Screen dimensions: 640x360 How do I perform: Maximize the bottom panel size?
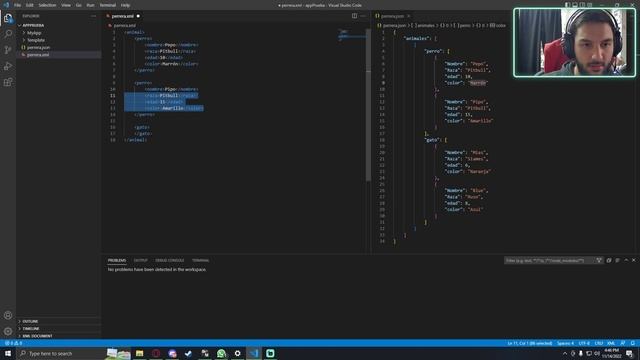(x=626, y=260)
